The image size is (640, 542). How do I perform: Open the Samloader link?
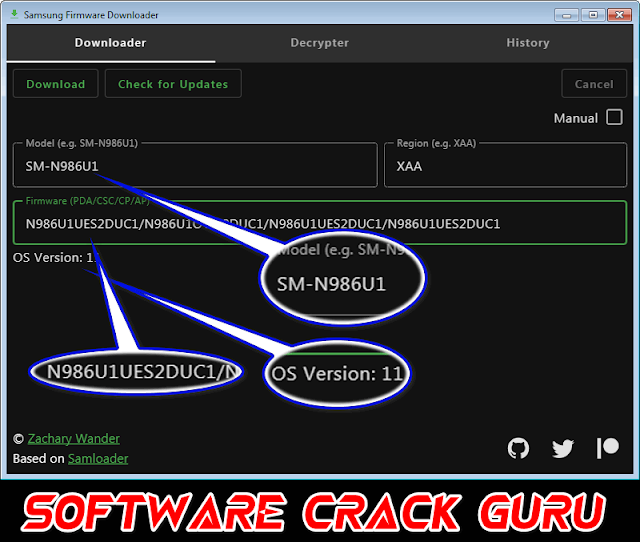[98, 459]
